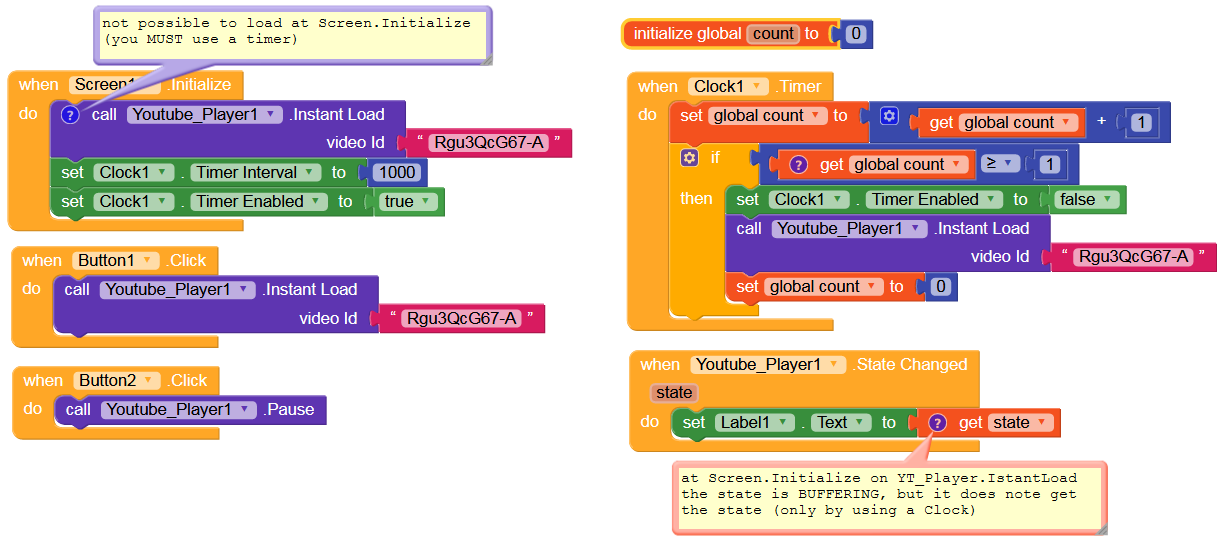Click the comment icon on the compared get global count
The image size is (1222, 544).
pos(799,165)
